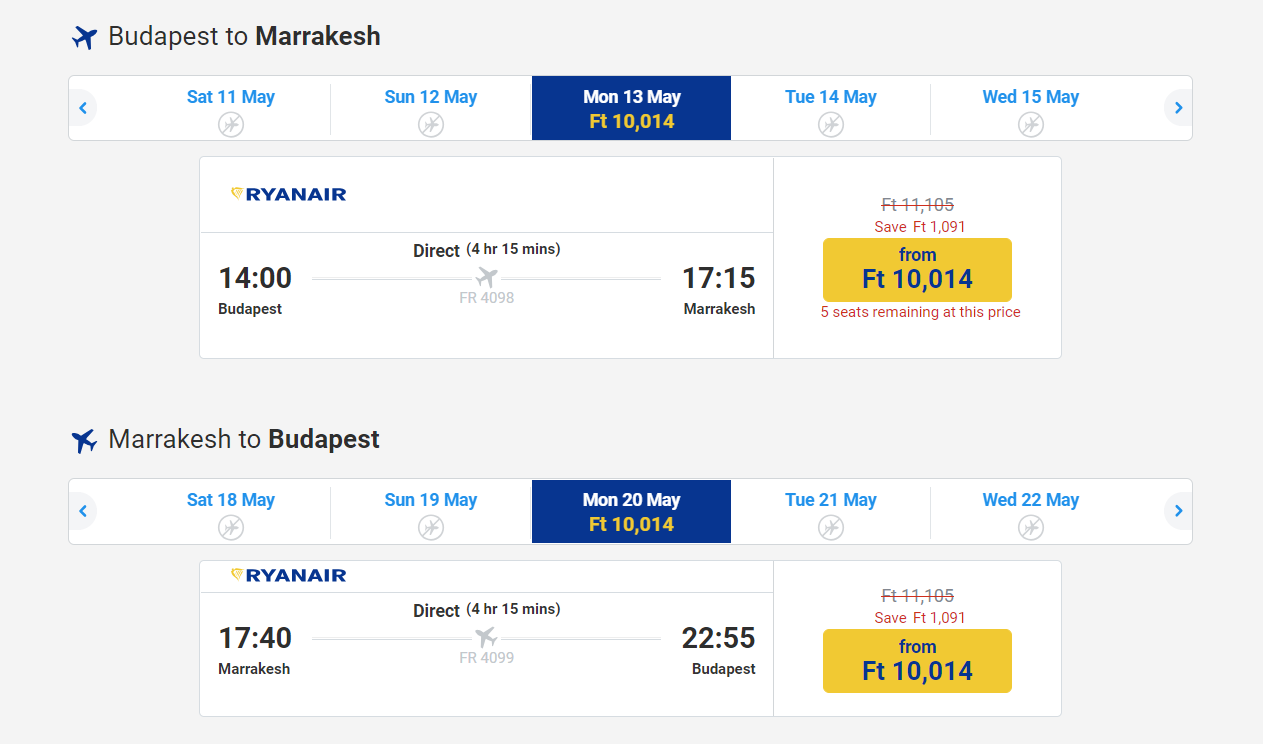Screen dimensions: 1263x744
Task: Click the plane icon above FR 4099
Action: coord(486,637)
